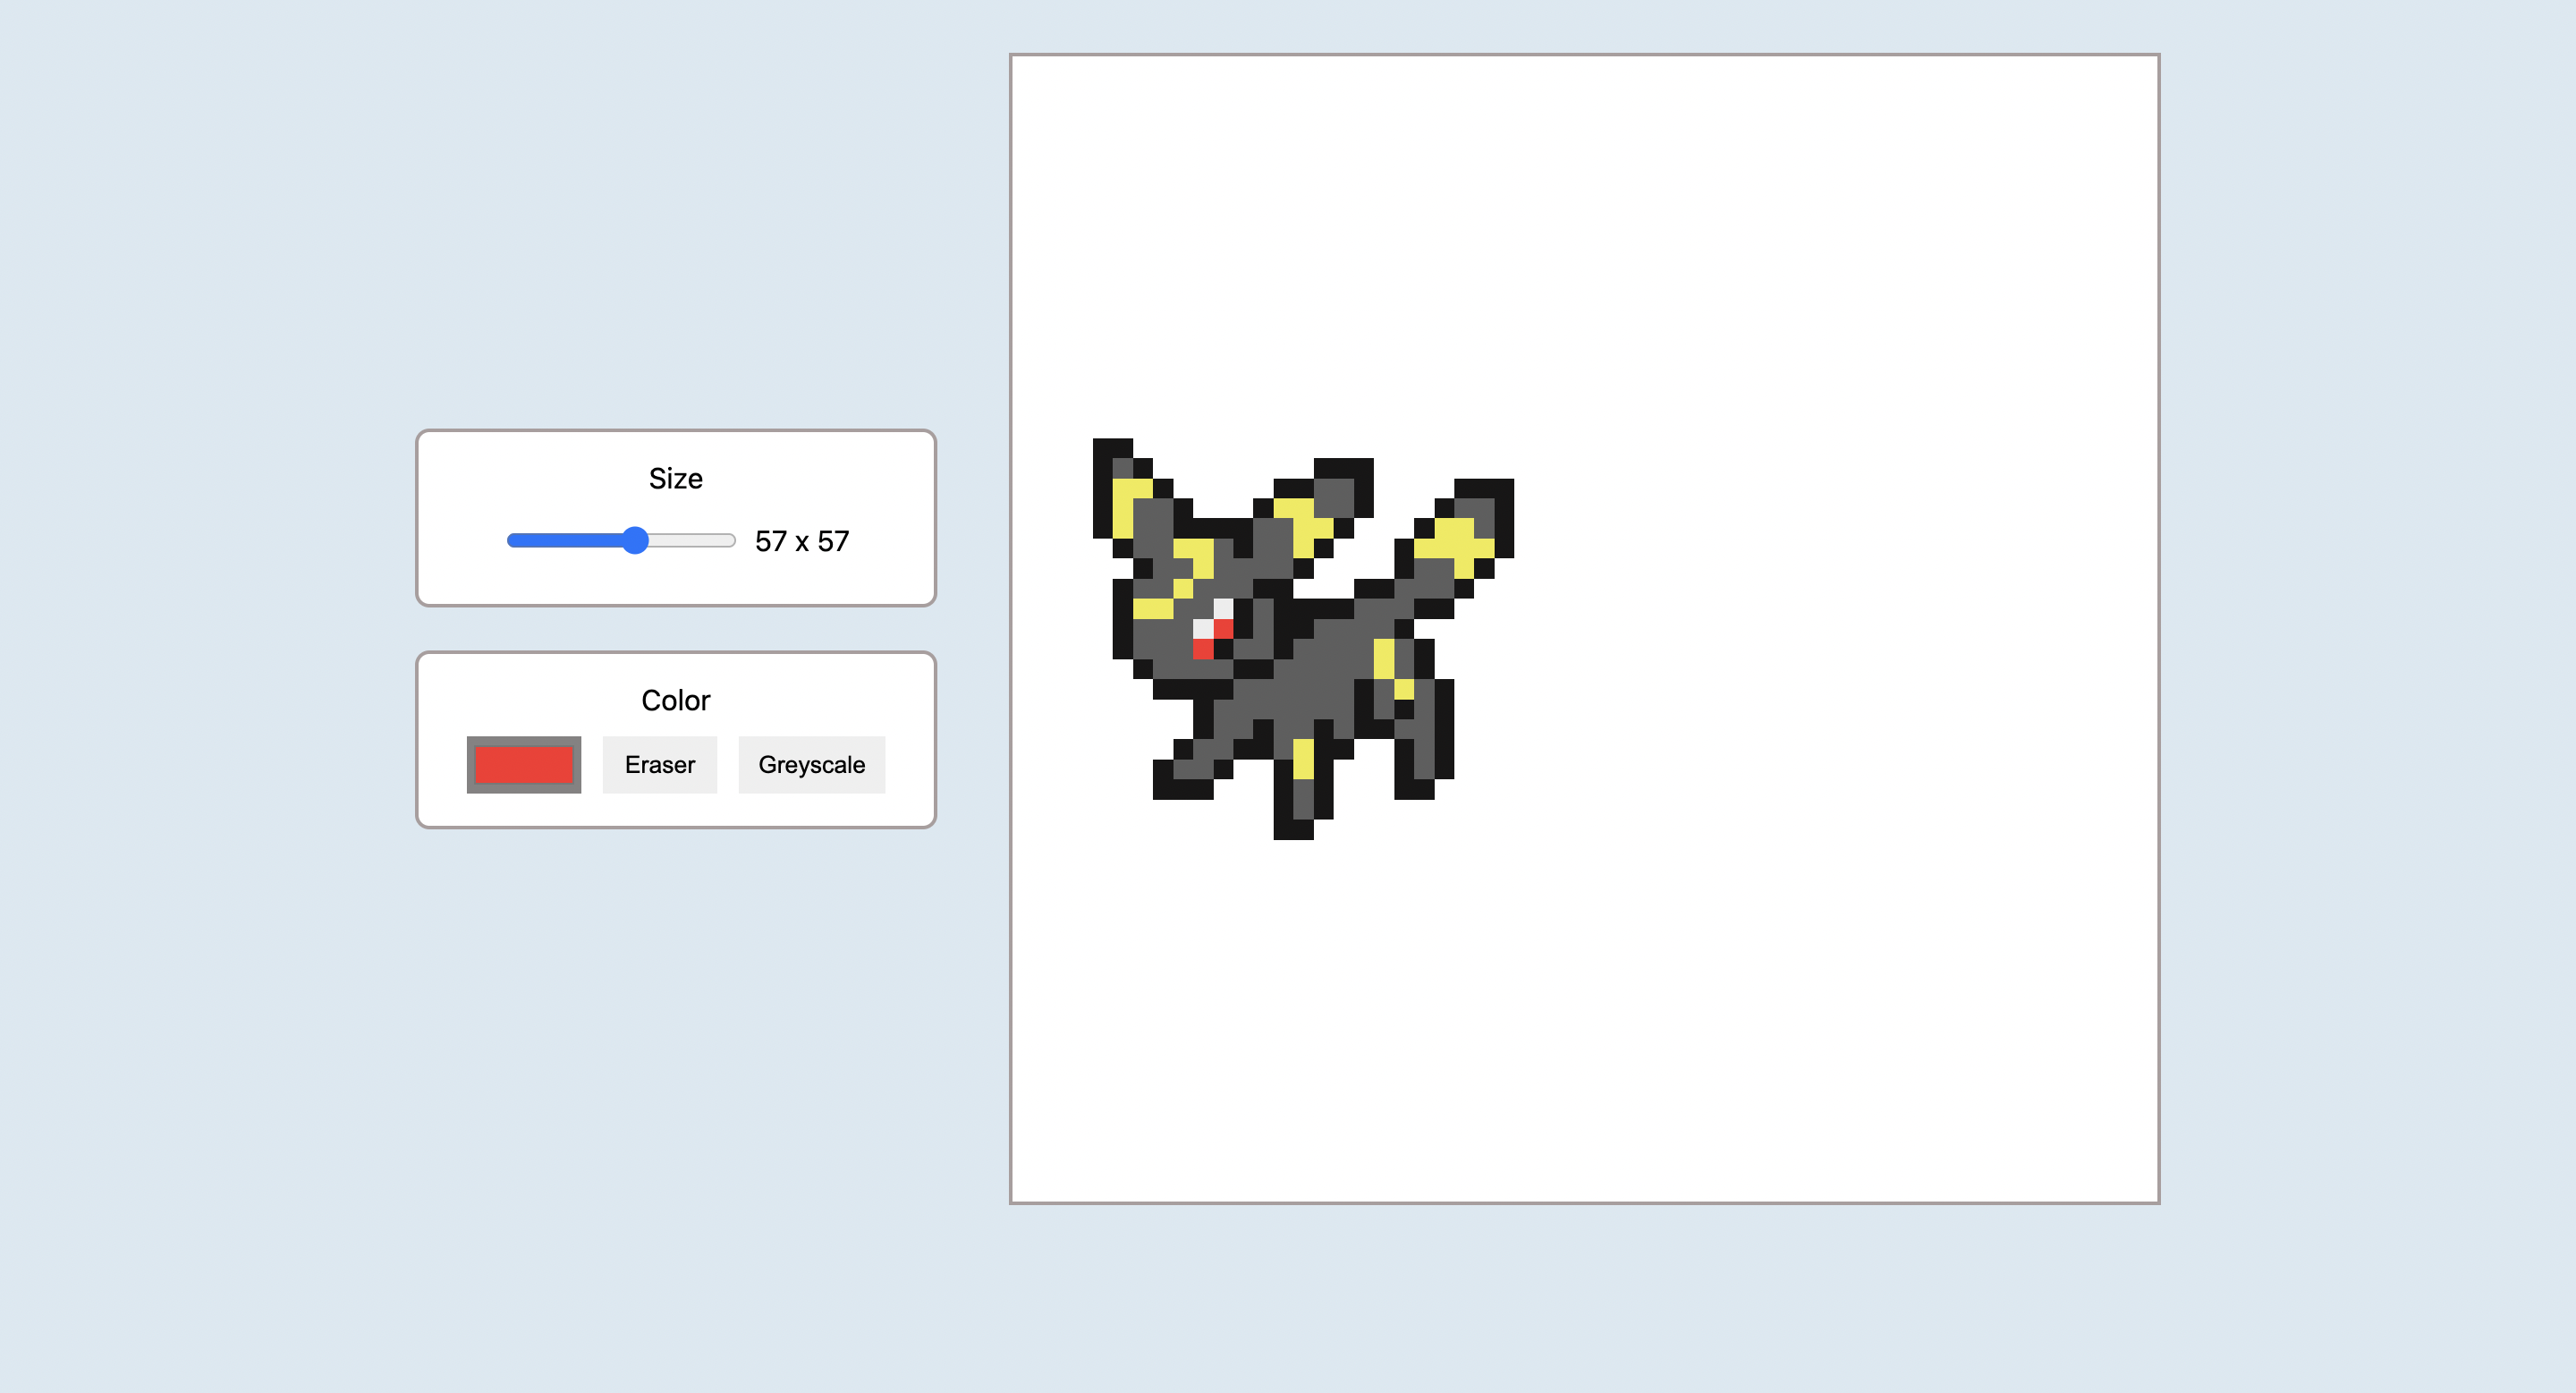Click the black tip of the left ear
The height and width of the screenshot is (1393, 2576).
click(1112, 448)
